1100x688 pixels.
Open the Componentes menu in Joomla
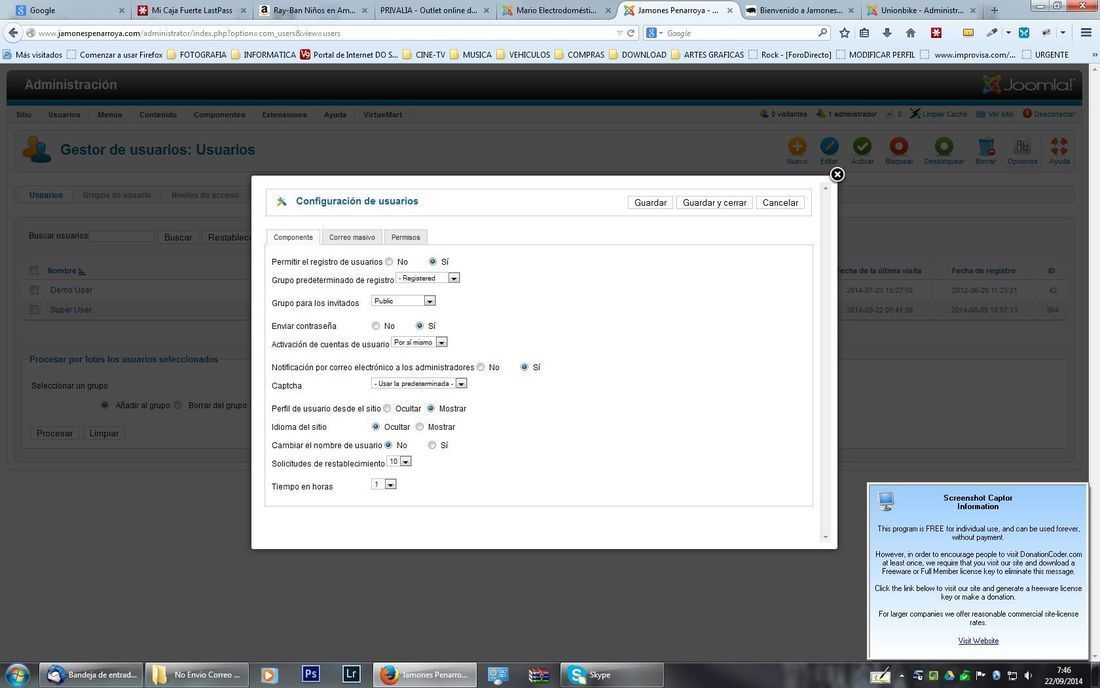(220, 114)
